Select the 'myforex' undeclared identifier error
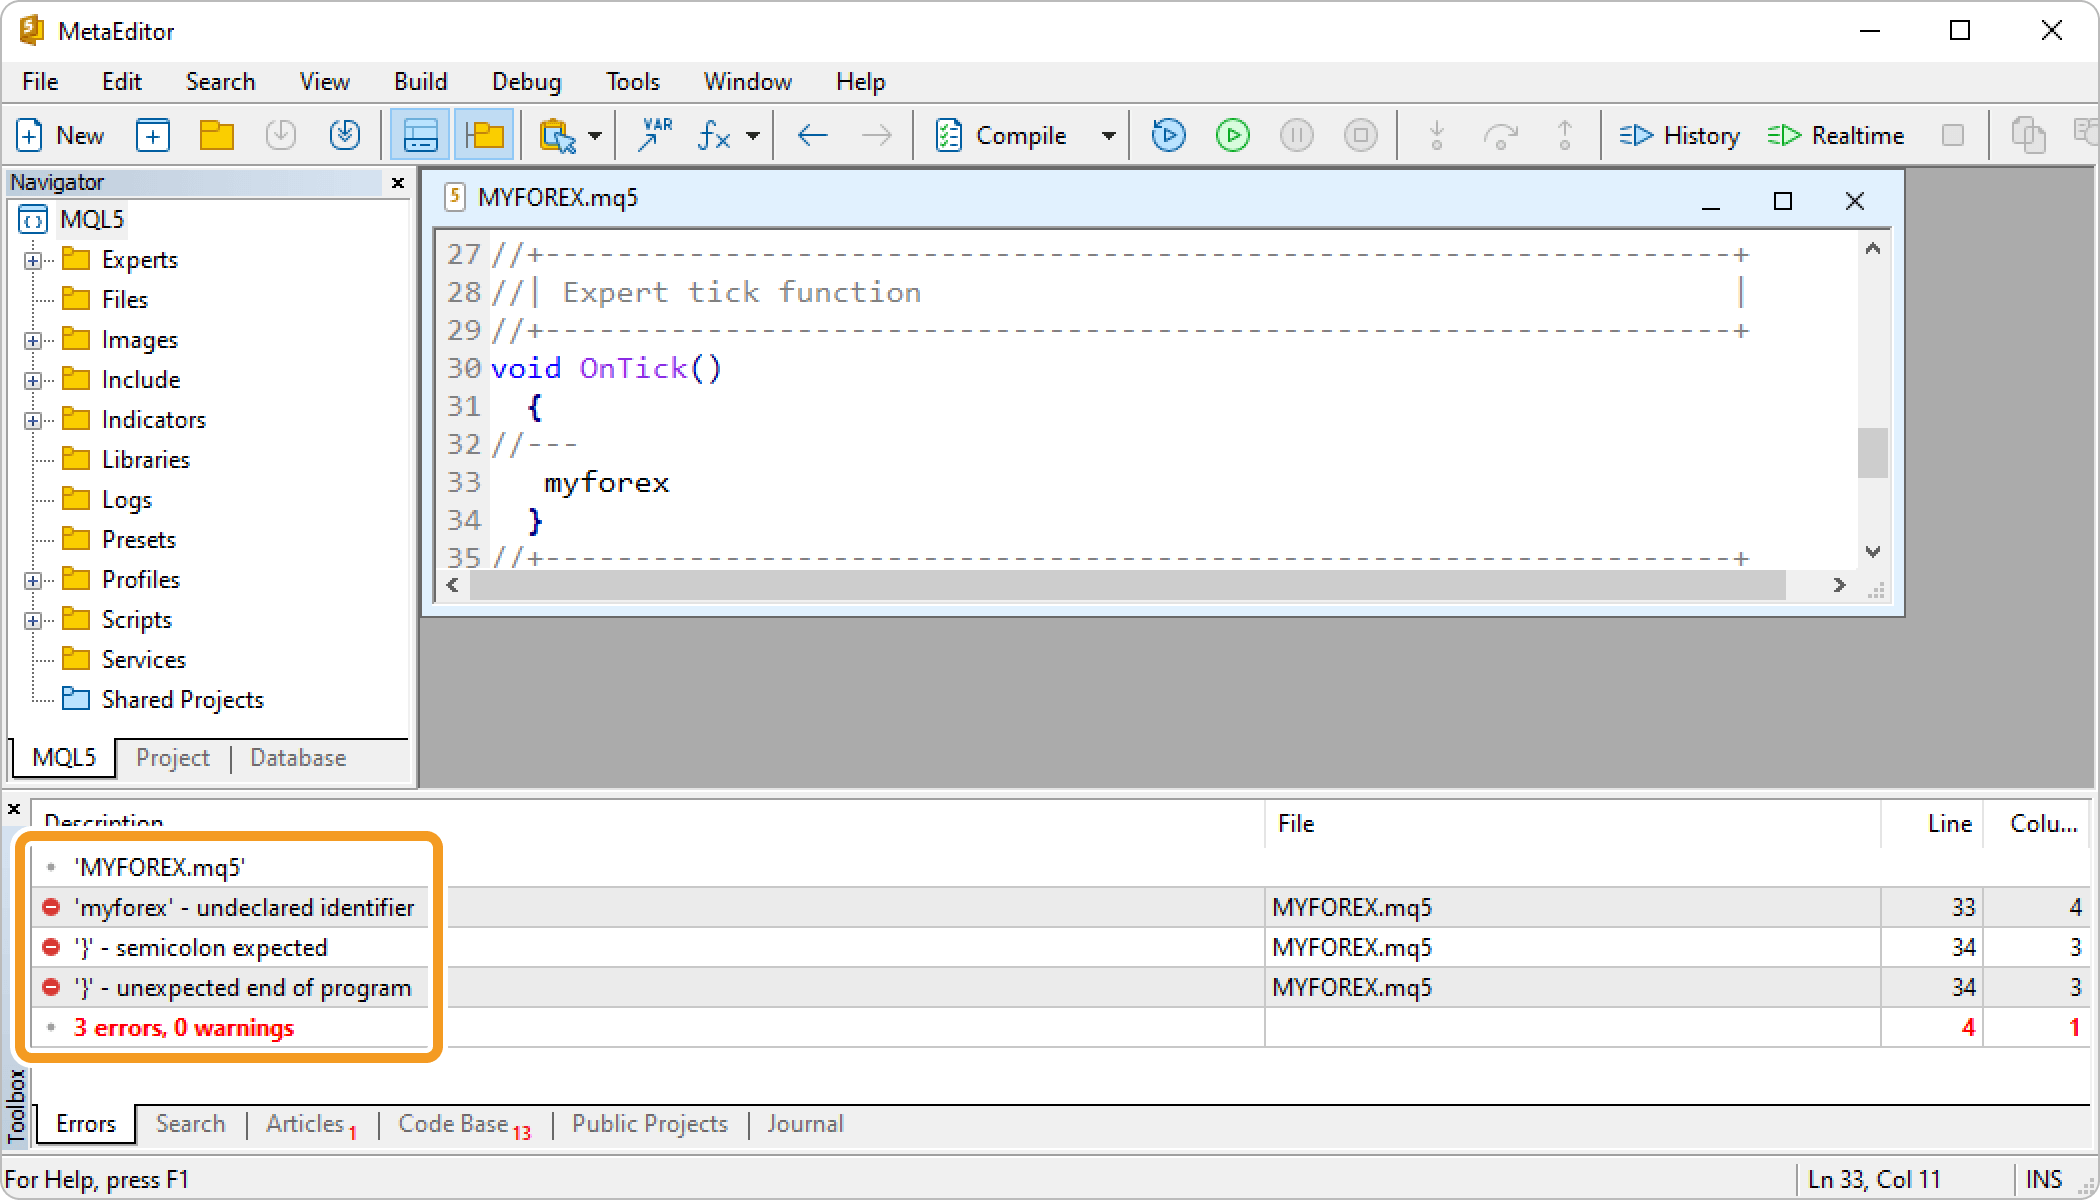The image size is (2100, 1200). pyautogui.click(x=244, y=907)
